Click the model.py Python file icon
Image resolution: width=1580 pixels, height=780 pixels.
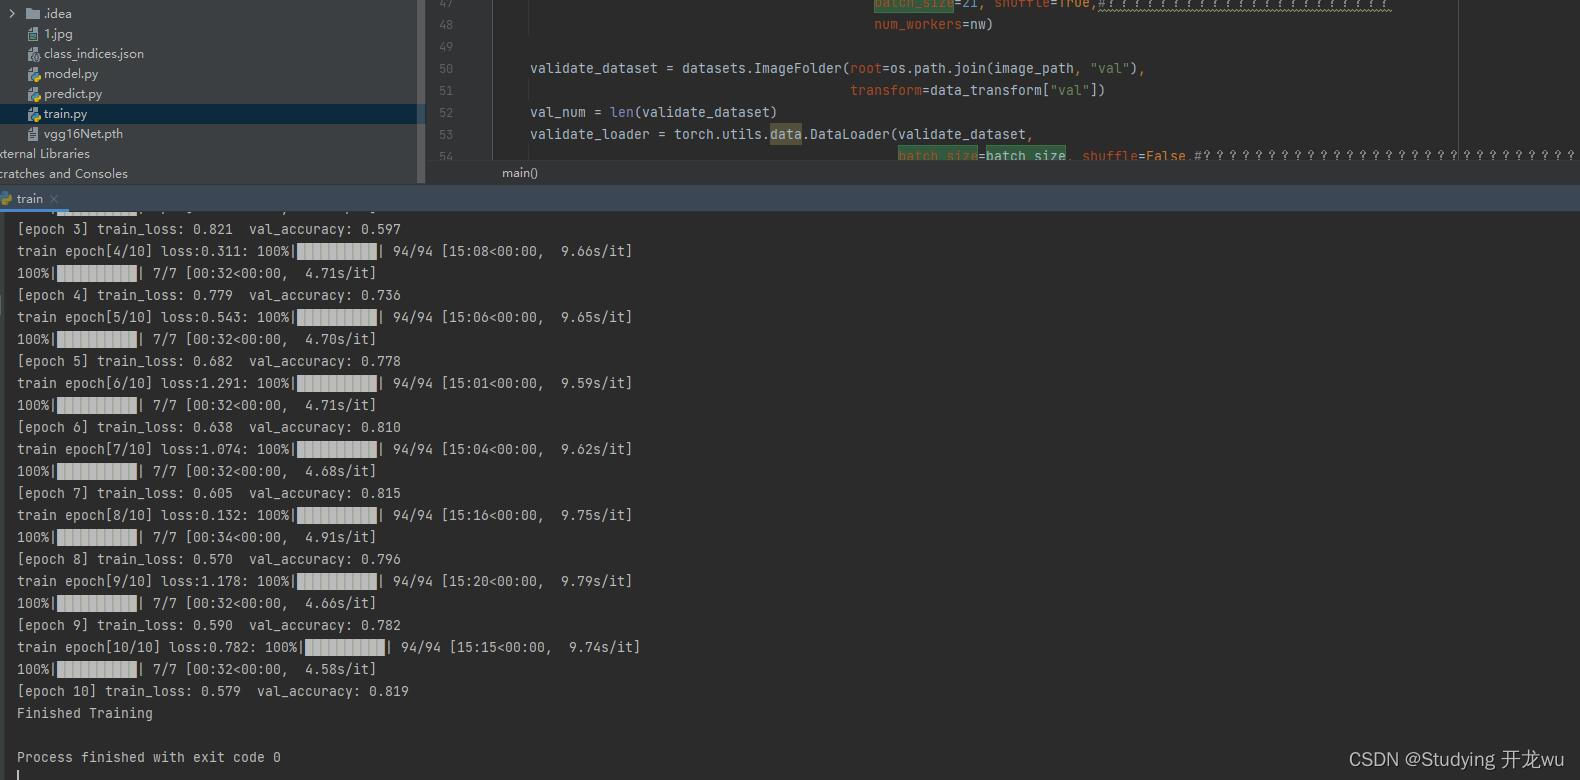[x=33, y=74]
